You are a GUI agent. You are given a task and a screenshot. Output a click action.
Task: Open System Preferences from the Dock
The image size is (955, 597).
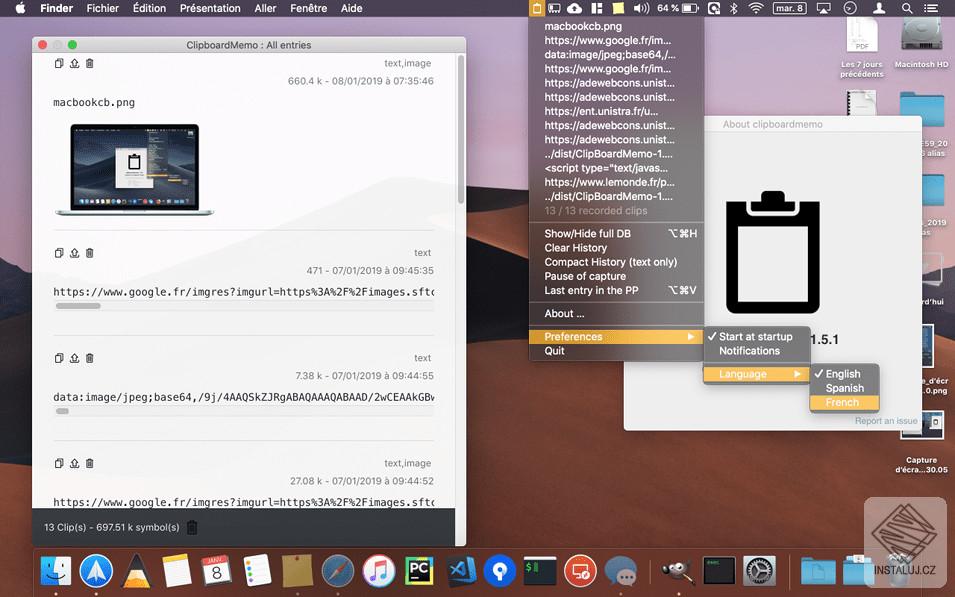759,571
